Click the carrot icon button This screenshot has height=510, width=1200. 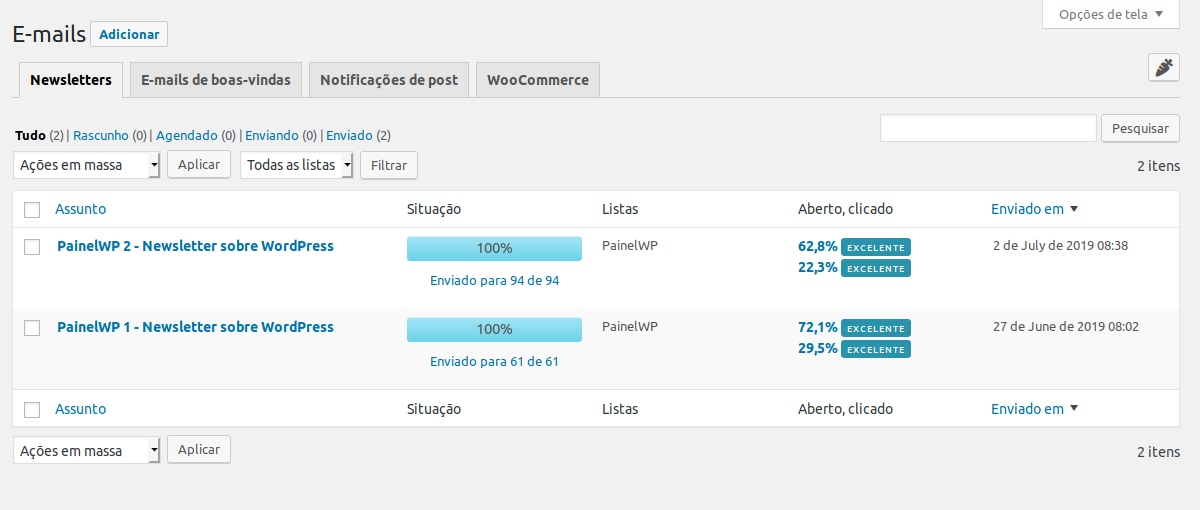(x=1164, y=67)
